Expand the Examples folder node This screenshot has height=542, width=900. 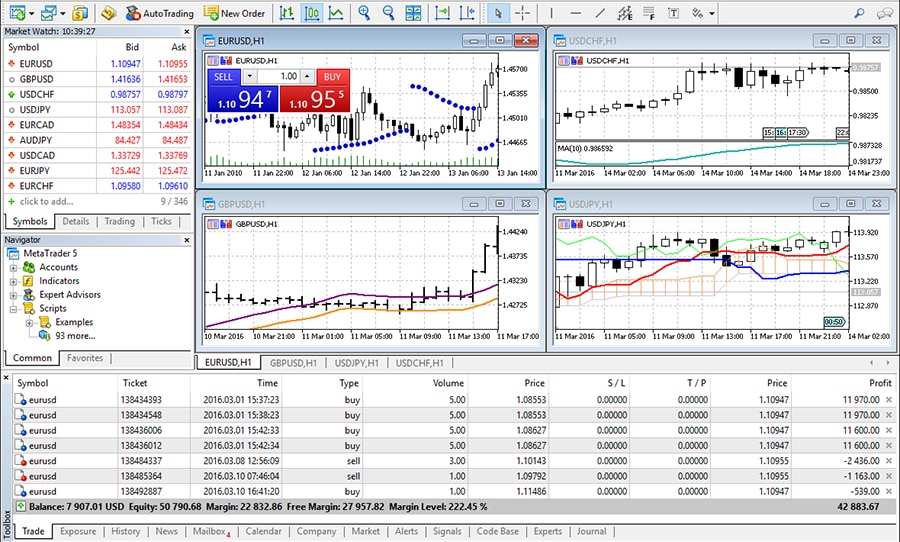(x=29, y=323)
